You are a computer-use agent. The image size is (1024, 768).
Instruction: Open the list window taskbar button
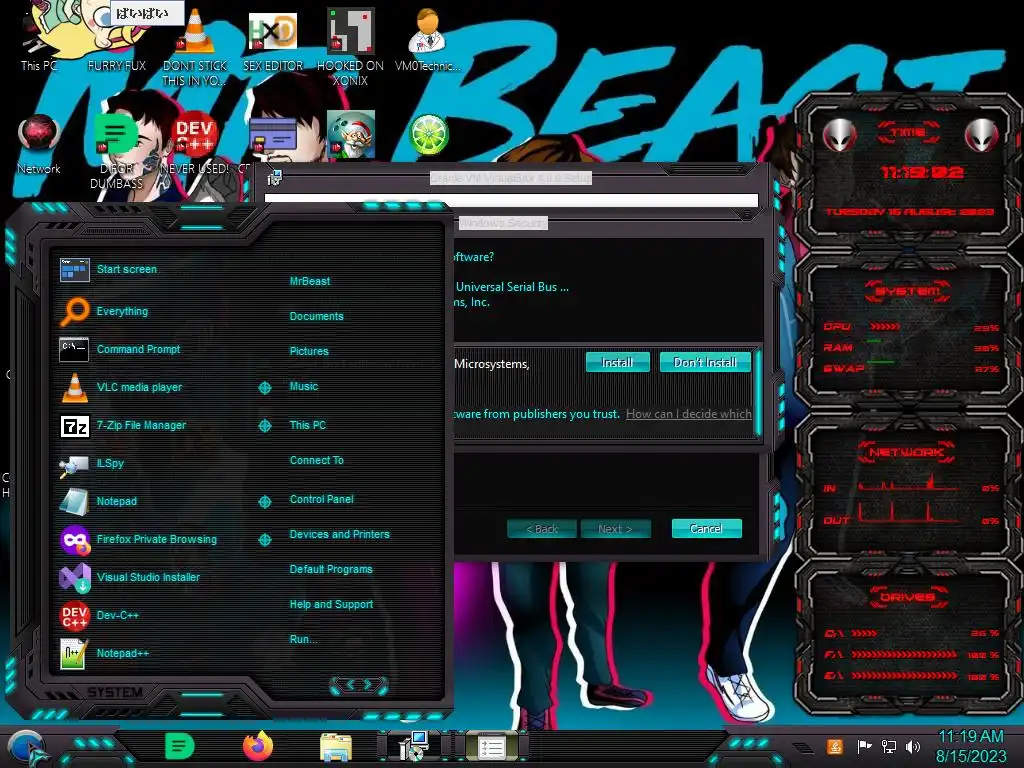(491, 747)
